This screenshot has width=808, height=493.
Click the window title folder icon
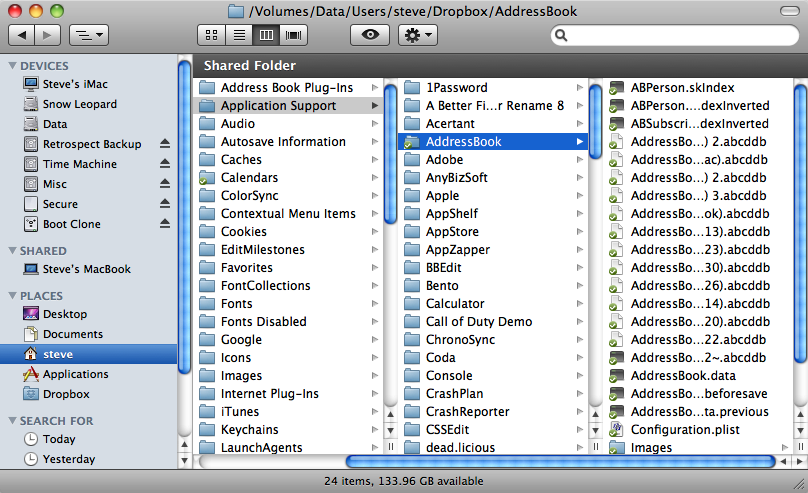click(x=235, y=11)
